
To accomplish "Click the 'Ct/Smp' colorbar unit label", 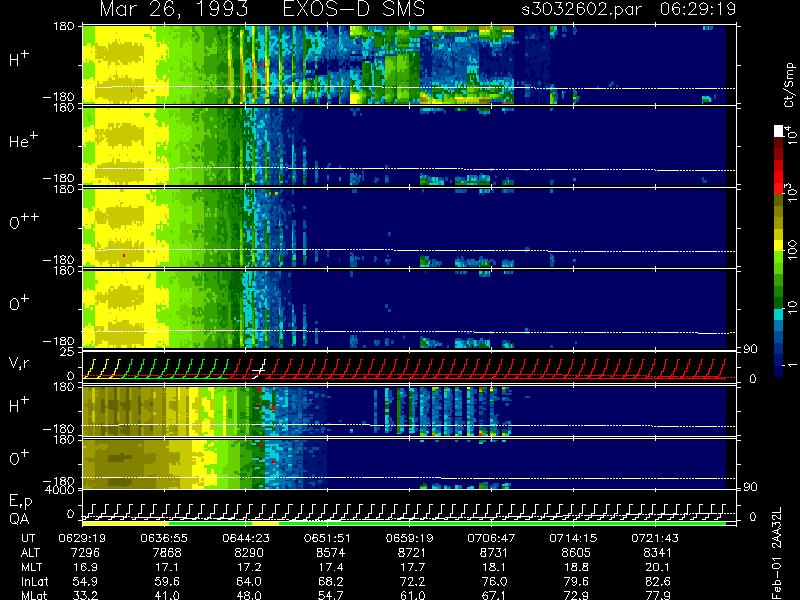I will pyautogui.click(x=789, y=85).
